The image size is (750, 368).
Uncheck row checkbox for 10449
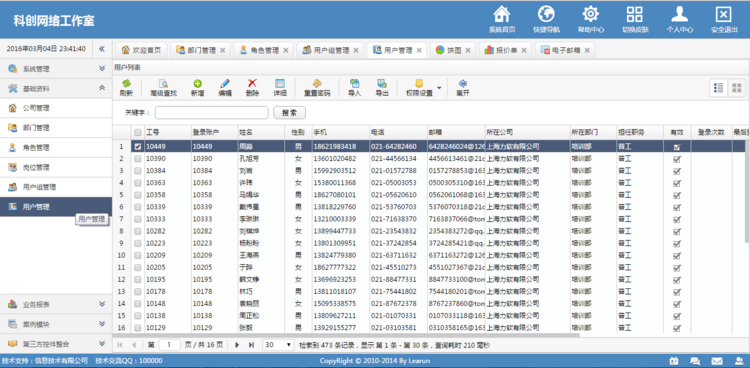(138, 147)
